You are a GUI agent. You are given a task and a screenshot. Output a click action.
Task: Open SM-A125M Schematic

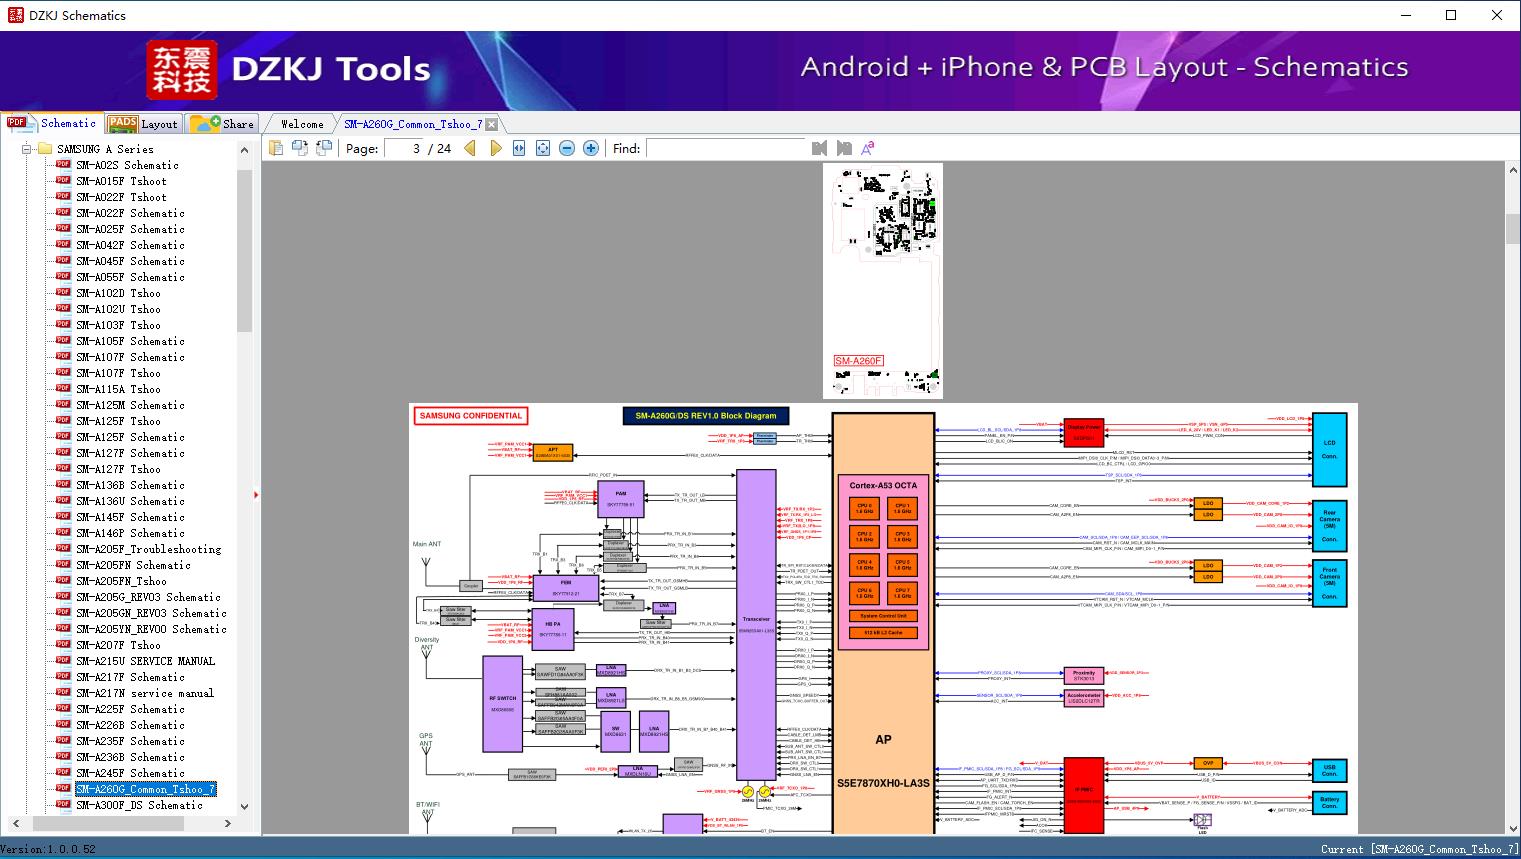coord(130,405)
